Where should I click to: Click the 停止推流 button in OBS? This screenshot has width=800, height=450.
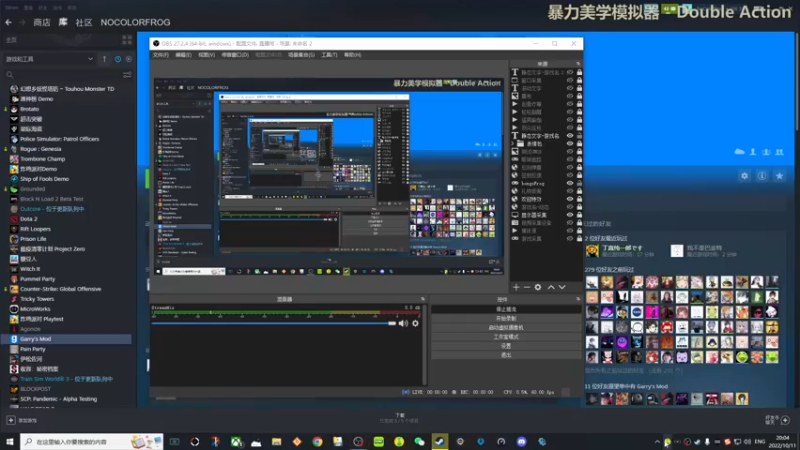[x=506, y=309]
